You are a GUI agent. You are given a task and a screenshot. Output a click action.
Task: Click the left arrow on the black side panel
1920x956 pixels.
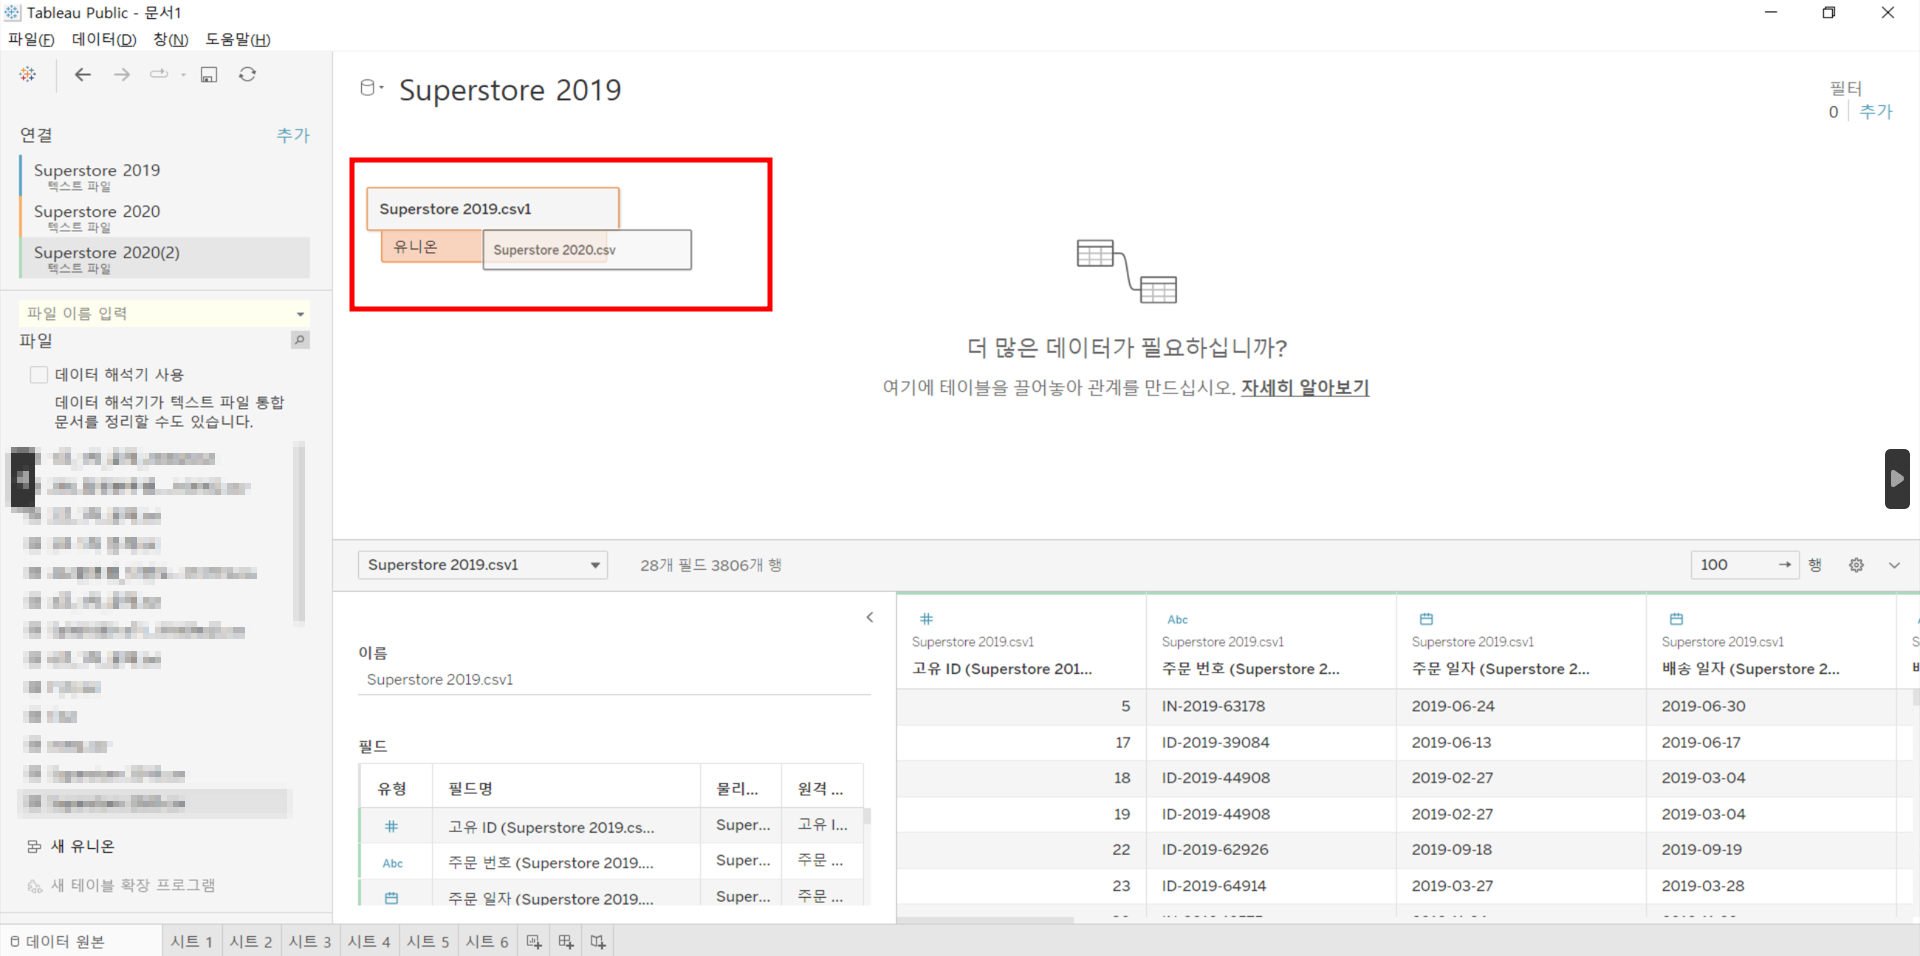tap(22, 479)
